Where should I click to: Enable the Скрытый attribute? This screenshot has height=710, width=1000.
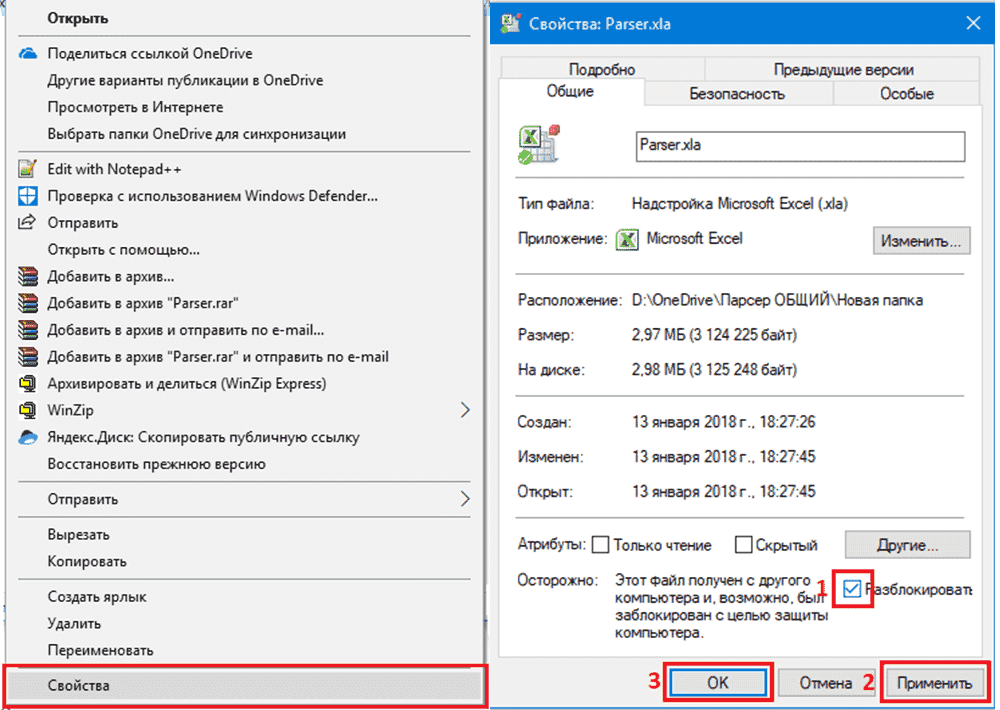tap(744, 545)
